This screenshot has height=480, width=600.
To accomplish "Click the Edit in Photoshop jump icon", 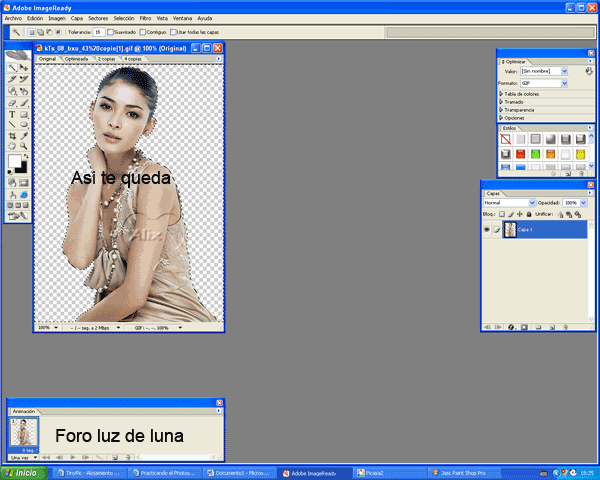I will [17, 216].
